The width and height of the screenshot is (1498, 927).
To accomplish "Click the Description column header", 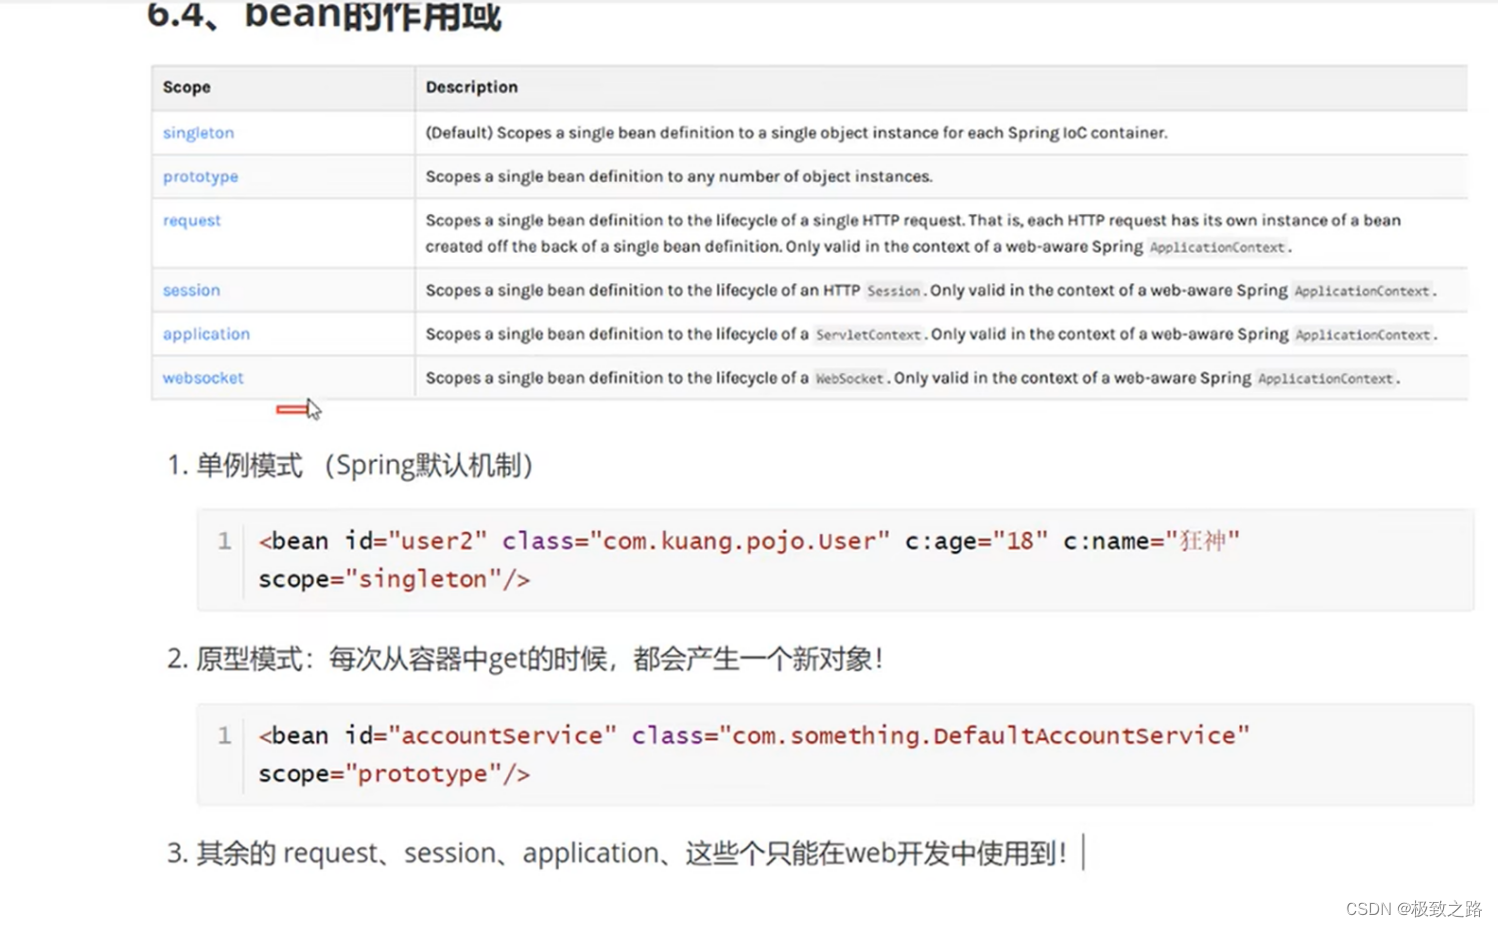I will pos(472,87).
